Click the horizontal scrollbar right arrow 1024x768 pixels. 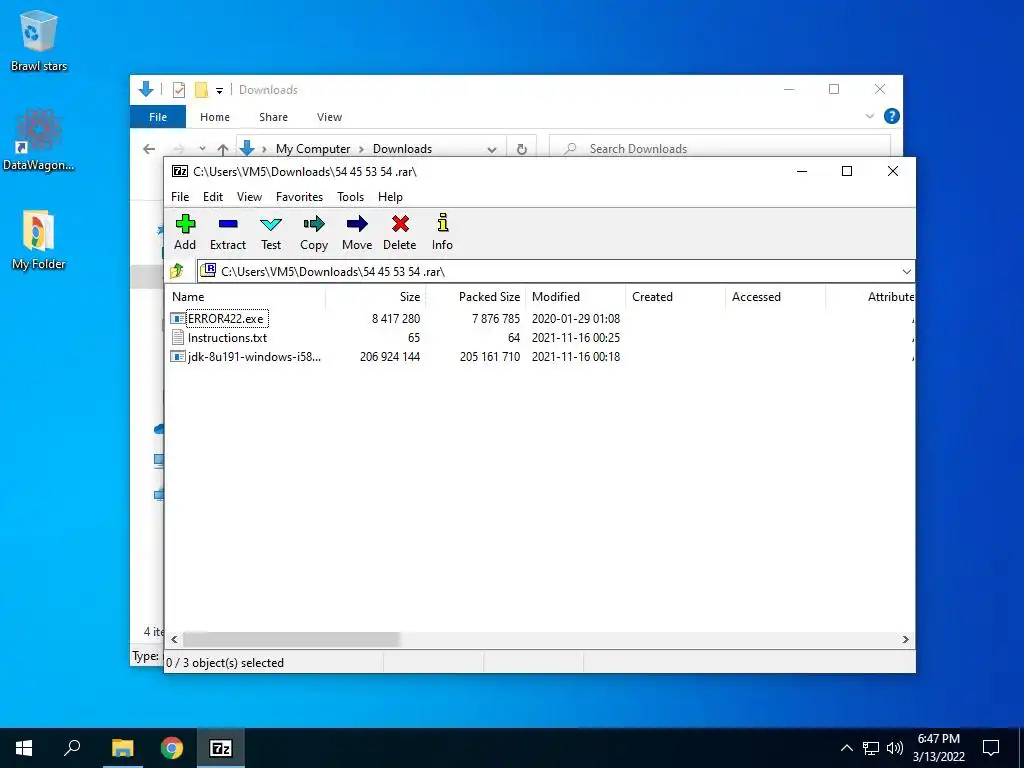(x=906, y=639)
